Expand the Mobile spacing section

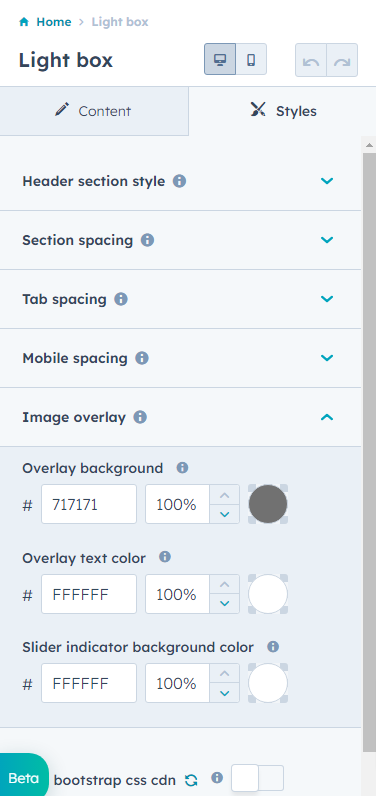[180, 358]
